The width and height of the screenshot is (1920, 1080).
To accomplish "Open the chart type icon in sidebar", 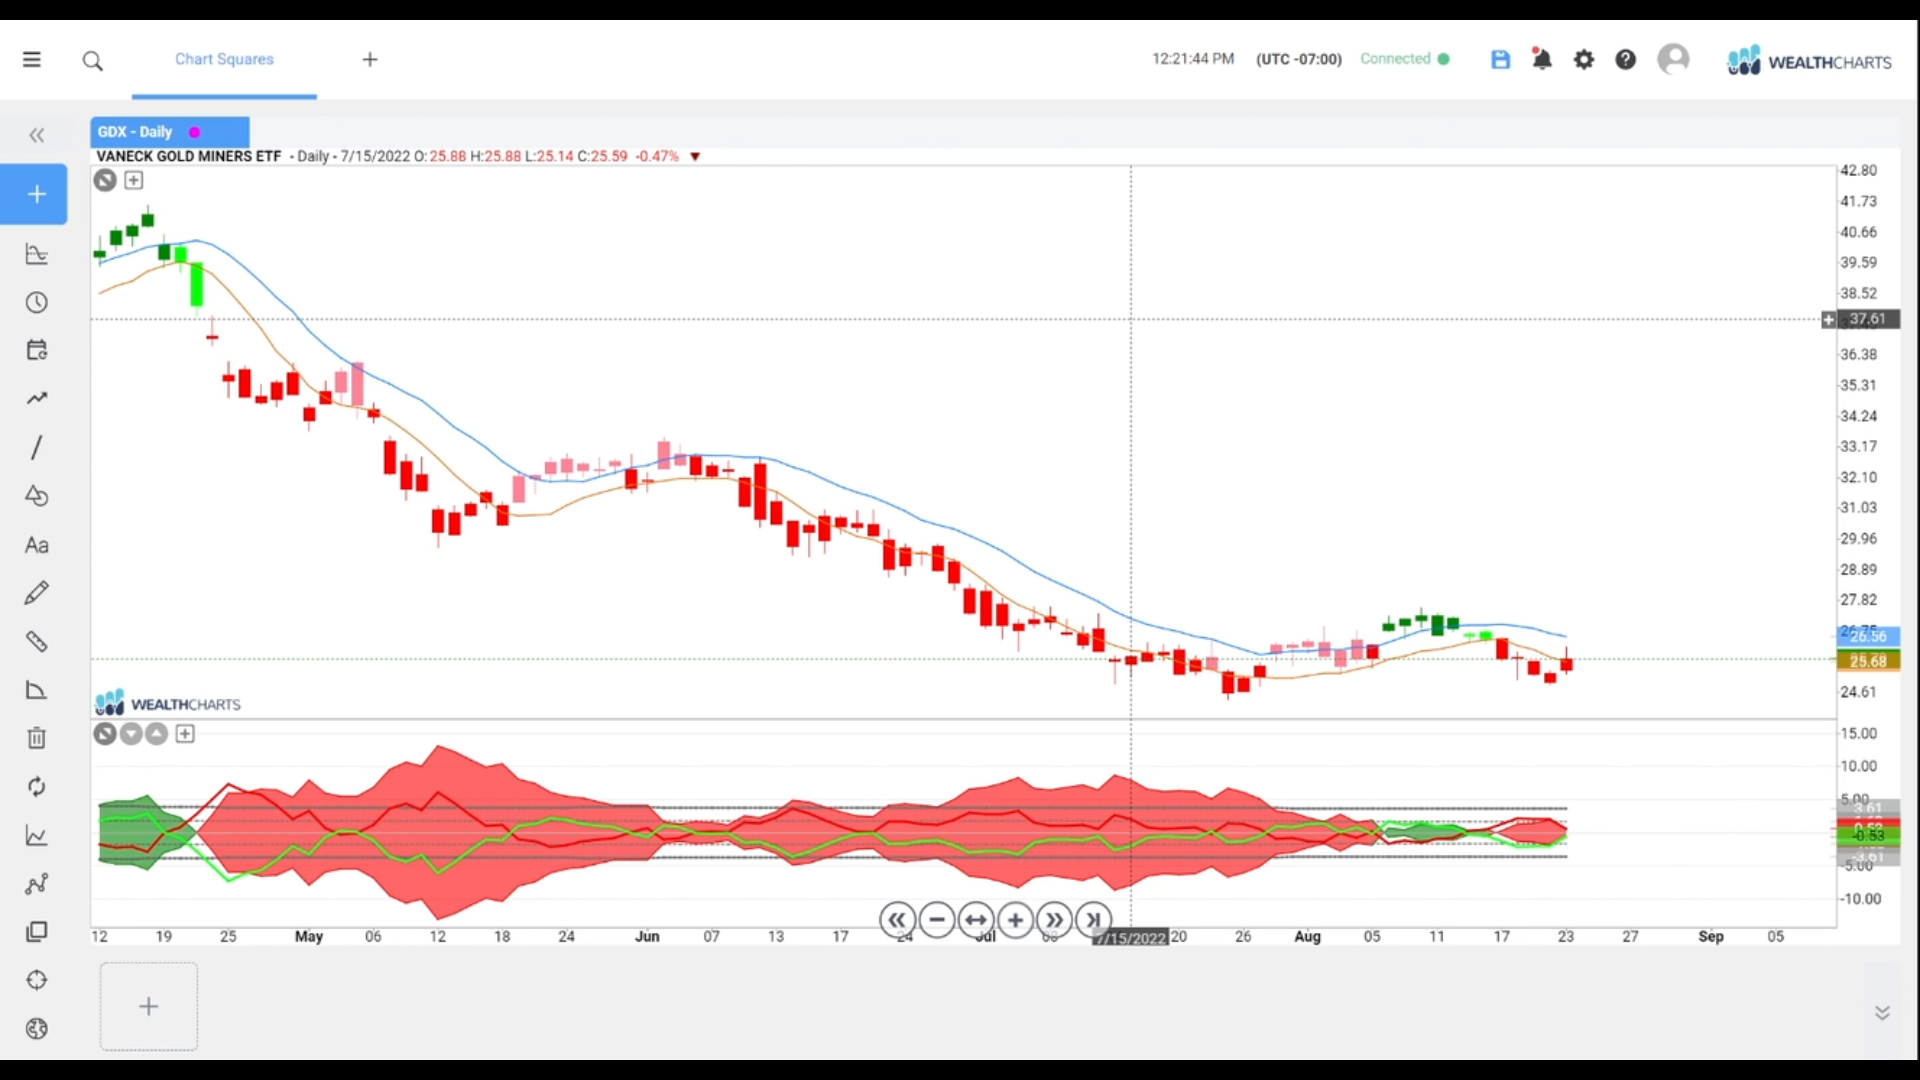I will coord(37,254).
